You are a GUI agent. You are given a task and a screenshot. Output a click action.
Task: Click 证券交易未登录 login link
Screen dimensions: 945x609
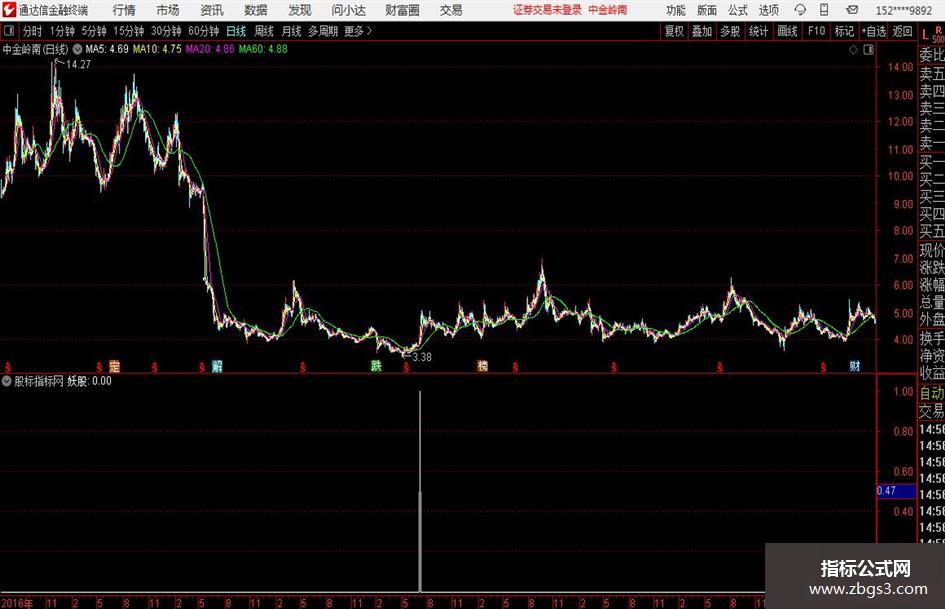(x=547, y=10)
